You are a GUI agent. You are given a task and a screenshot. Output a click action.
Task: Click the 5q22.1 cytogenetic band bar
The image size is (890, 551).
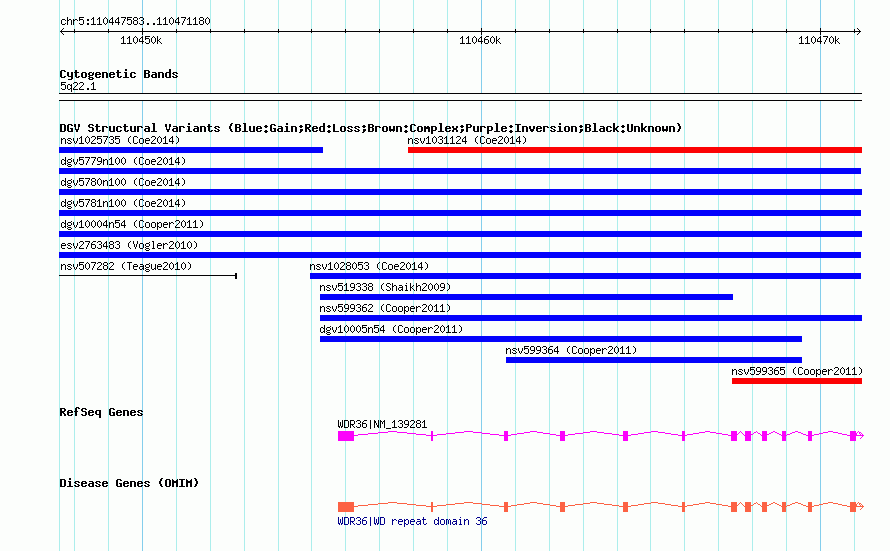(x=460, y=97)
